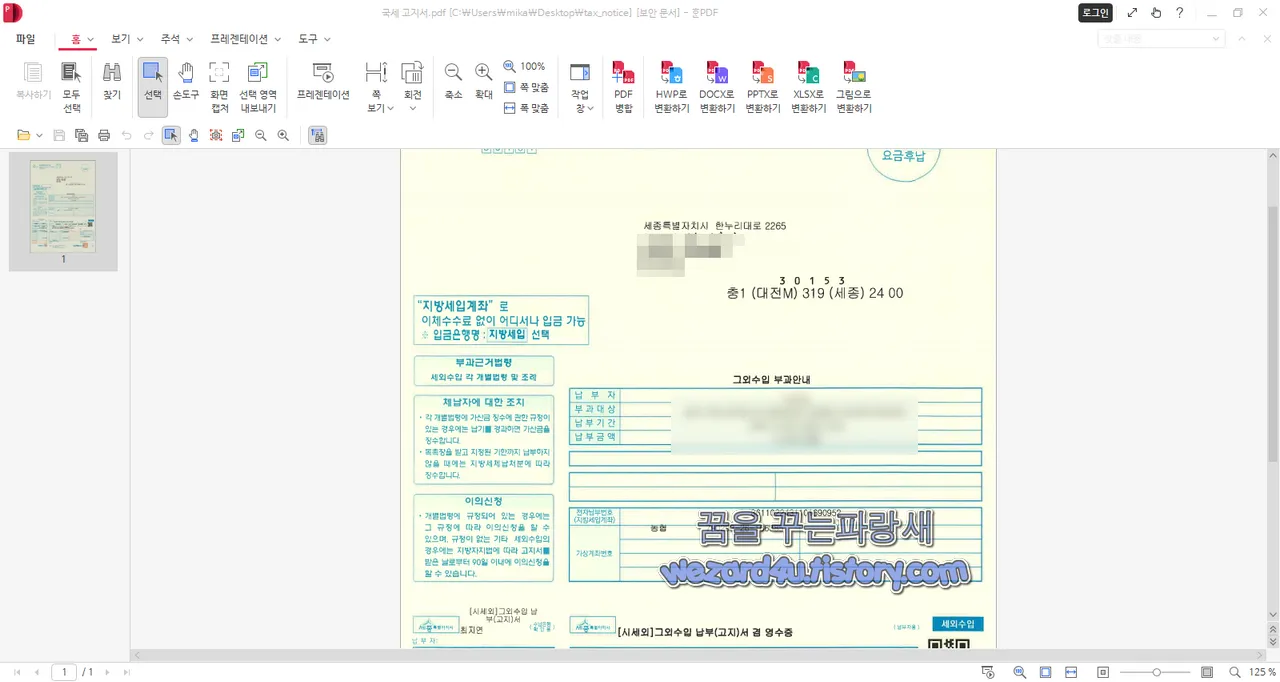Click the screen capture icon in quick toolbar
Viewport: 1280px width, 682px height.
click(x=216, y=135)
